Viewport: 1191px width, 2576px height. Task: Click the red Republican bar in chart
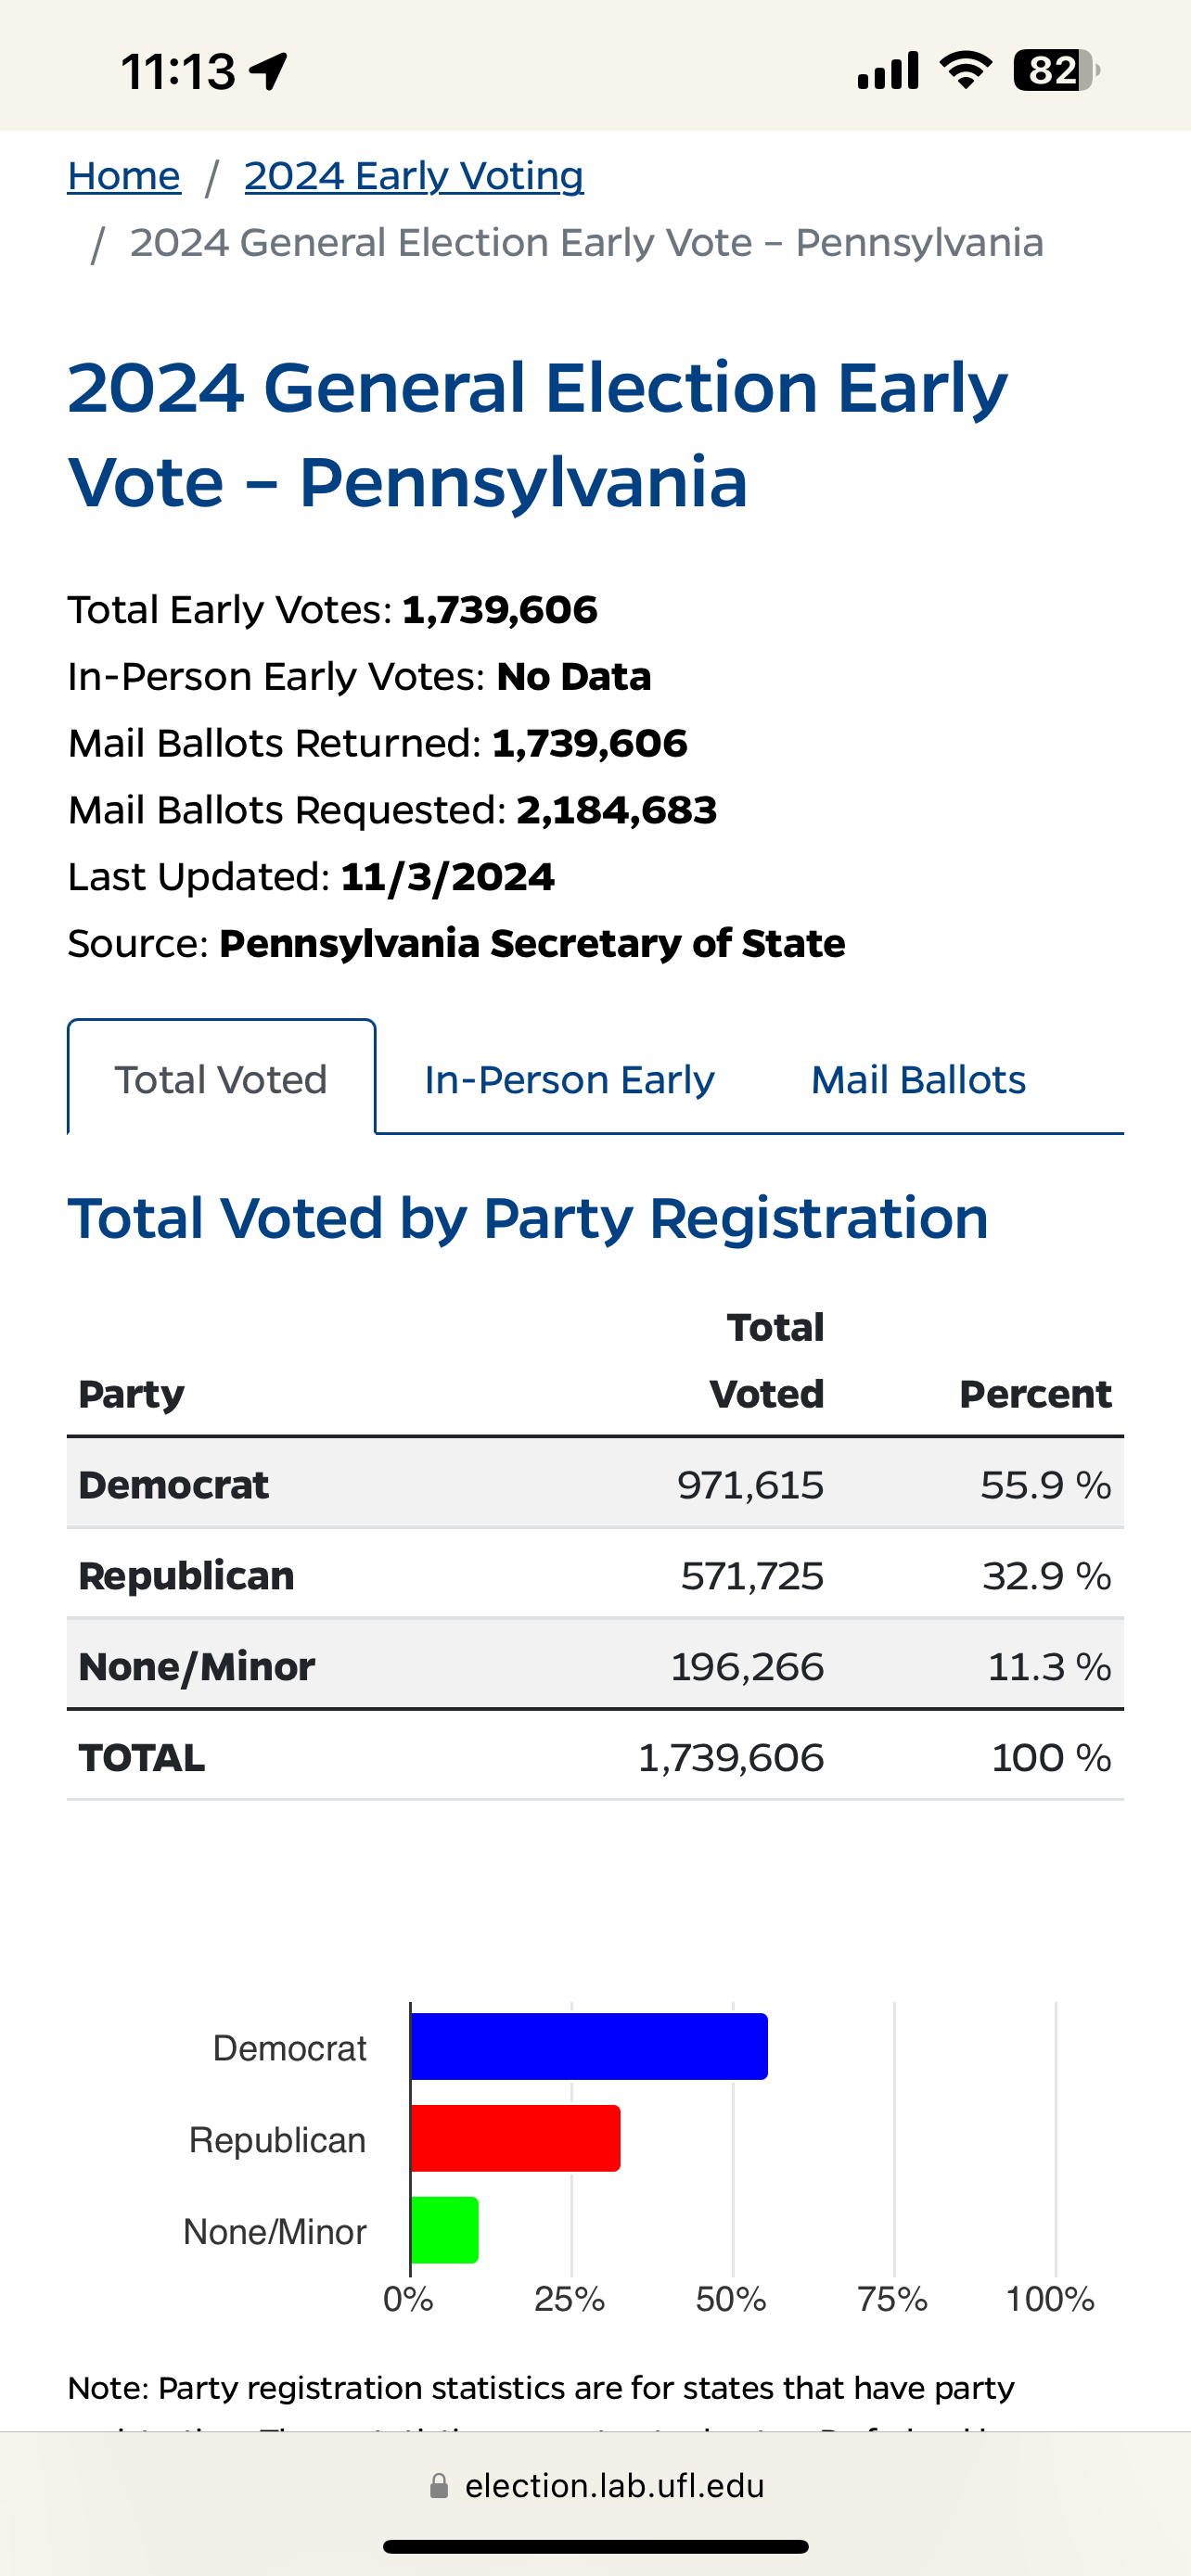pyautogui.click(x=515, y=2139)
